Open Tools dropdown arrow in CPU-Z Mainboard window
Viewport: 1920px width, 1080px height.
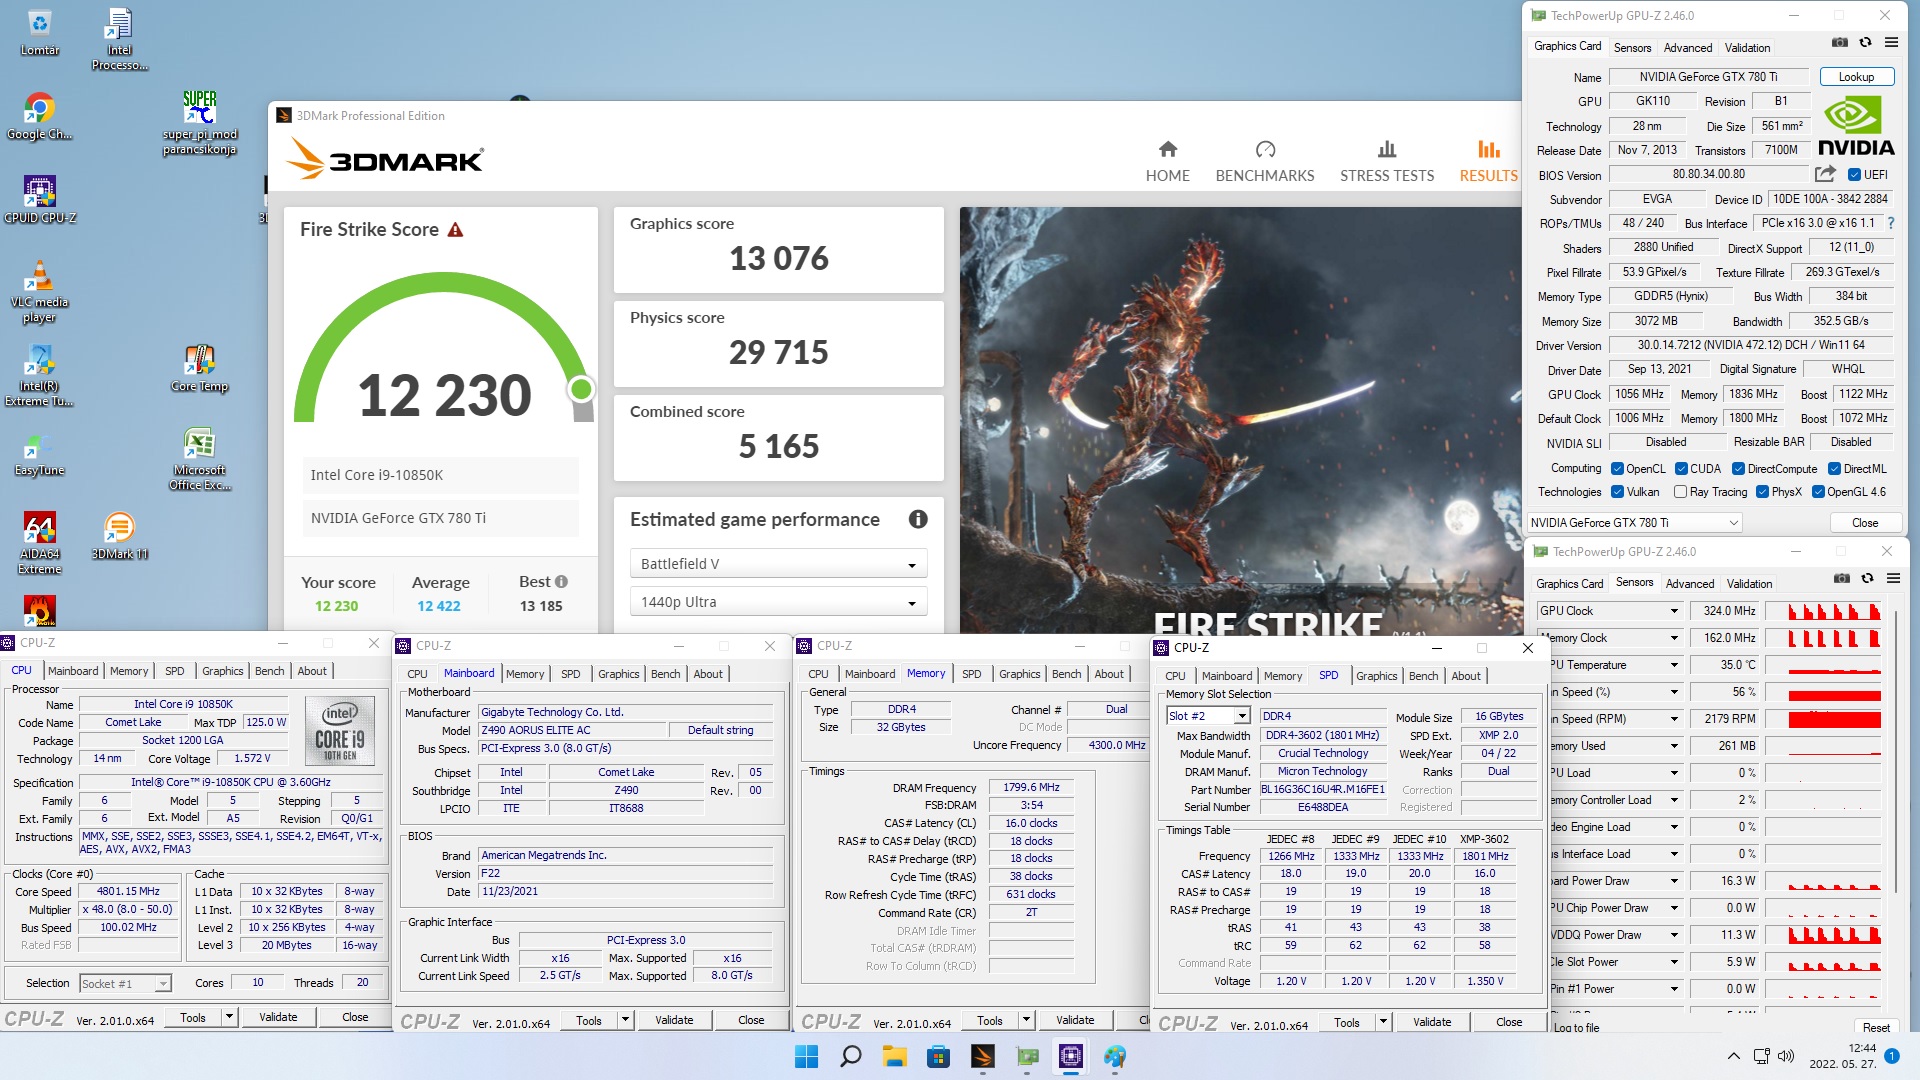(625, 1020)
